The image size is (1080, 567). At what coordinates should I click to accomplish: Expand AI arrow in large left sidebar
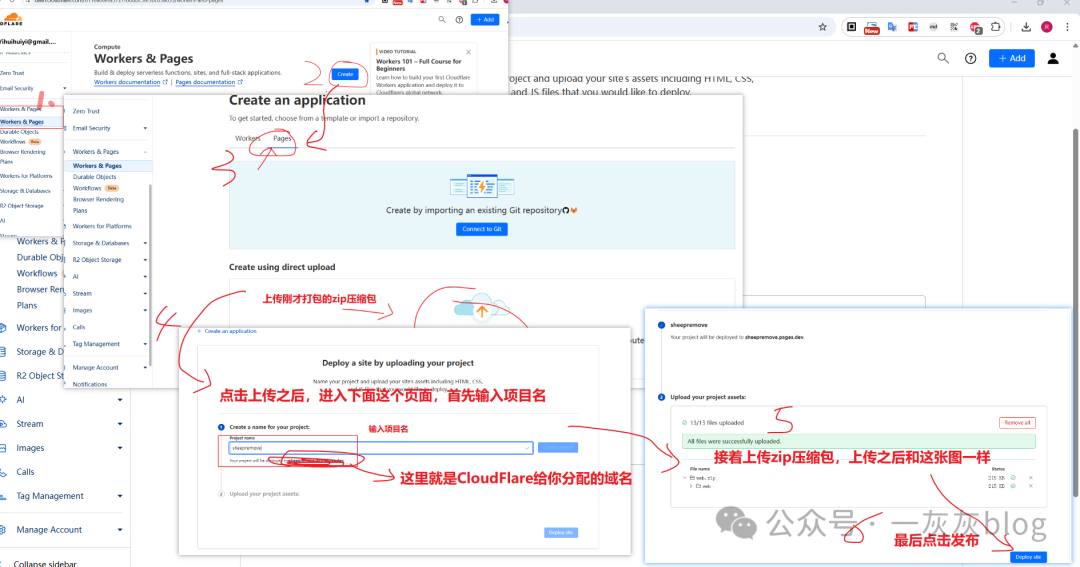pyautogui.click(x=120, y=400)
